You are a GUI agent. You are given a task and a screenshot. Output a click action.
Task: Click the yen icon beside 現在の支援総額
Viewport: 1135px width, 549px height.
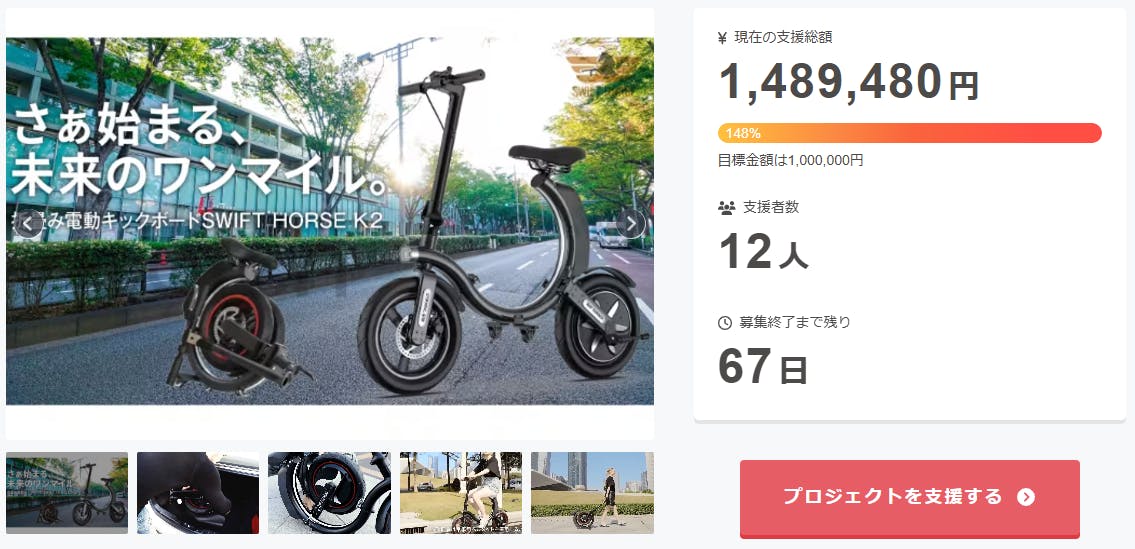pyautogui.click(x=722, y=38)
